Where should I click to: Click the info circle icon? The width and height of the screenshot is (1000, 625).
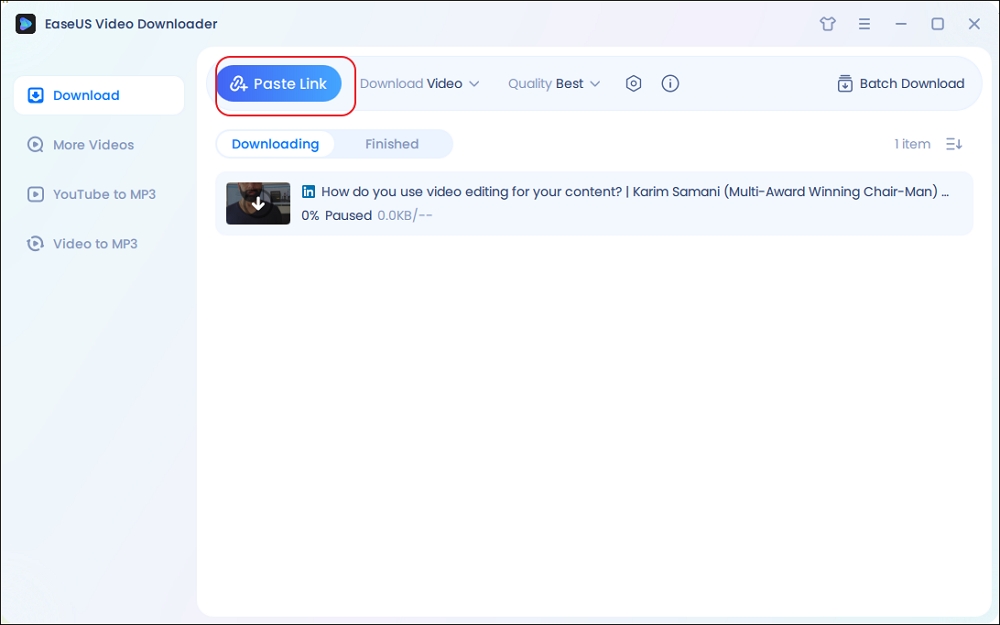(x=670, y=84)
